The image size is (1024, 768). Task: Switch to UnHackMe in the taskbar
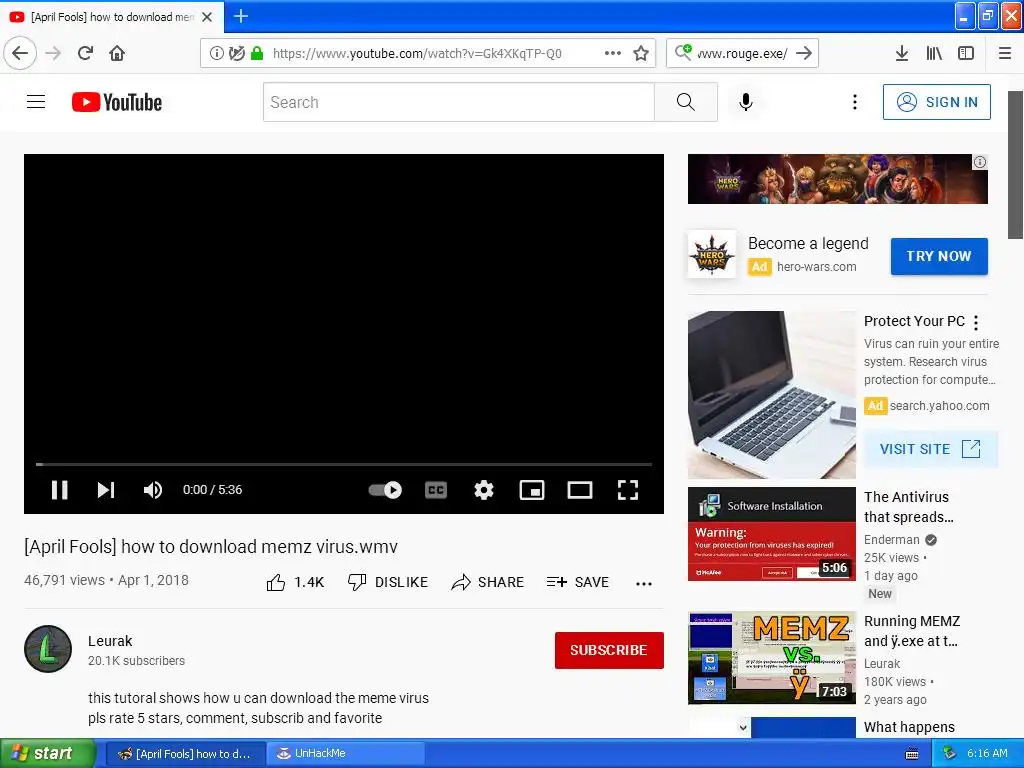click(346, 754)
